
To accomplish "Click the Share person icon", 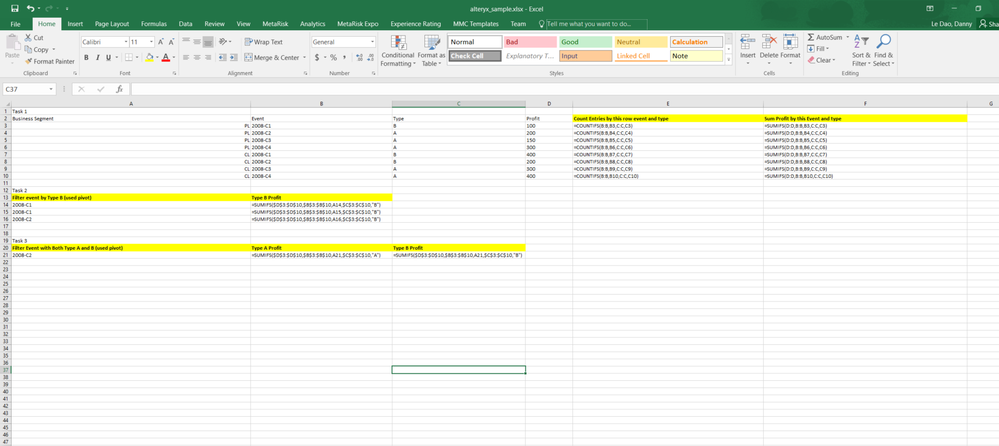I will tap(982, 24).
